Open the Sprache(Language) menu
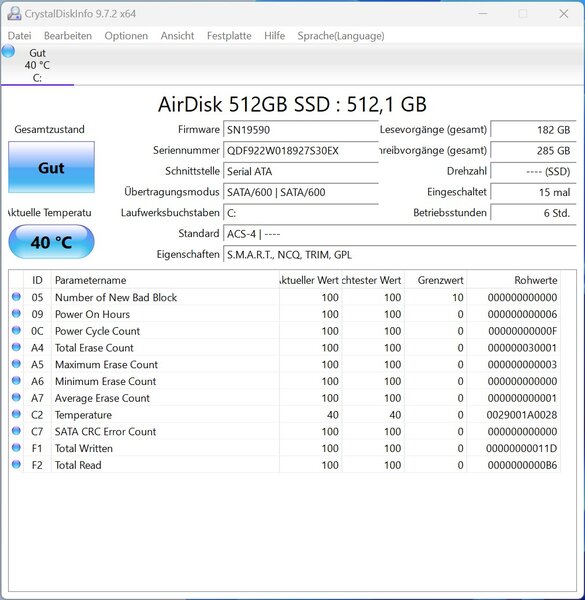 tap(341, 36)
